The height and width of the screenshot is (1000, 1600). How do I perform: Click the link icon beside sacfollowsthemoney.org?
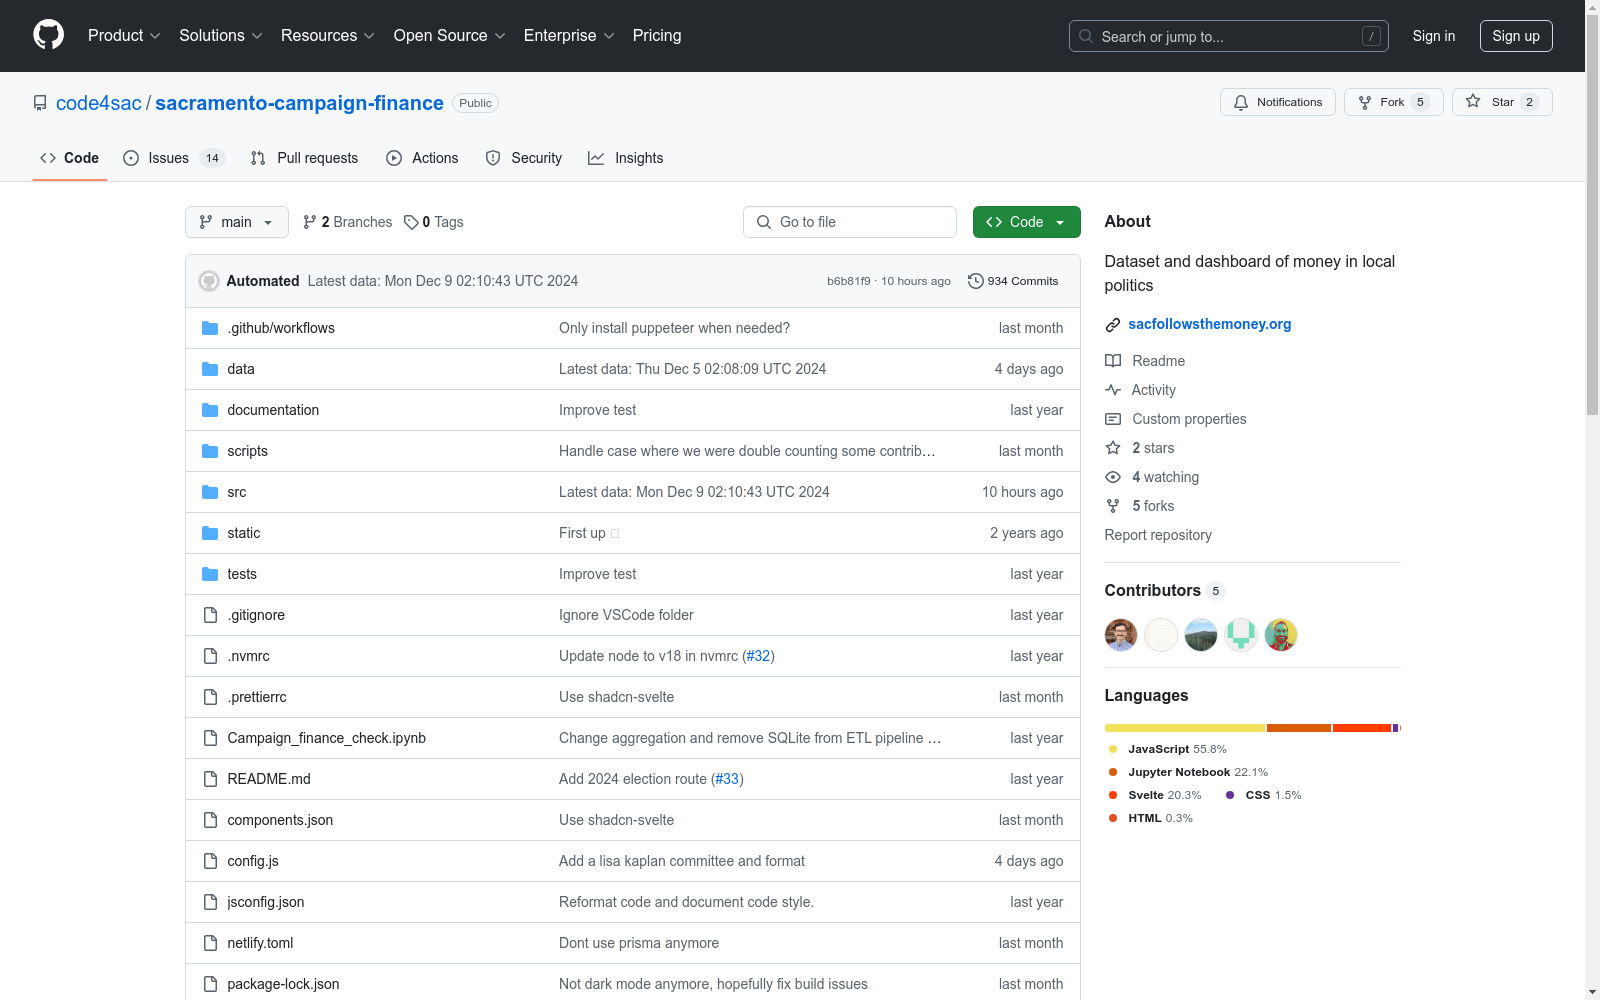pyautogui.click(x=1113, y=325)
